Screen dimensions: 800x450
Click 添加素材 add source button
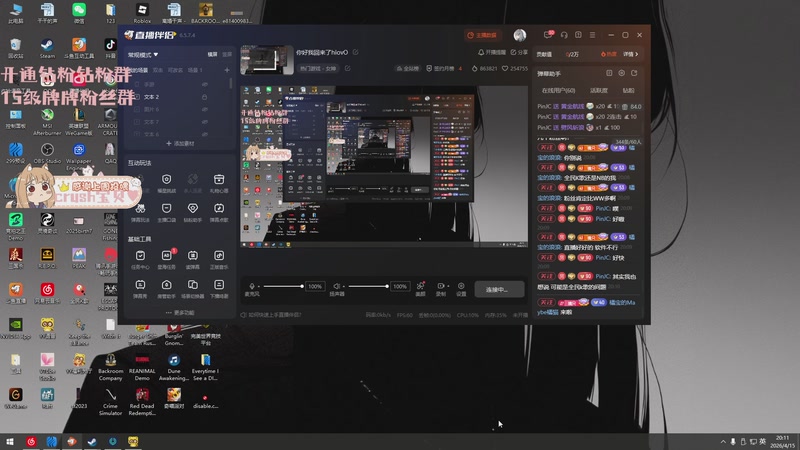tap(180, 144)
